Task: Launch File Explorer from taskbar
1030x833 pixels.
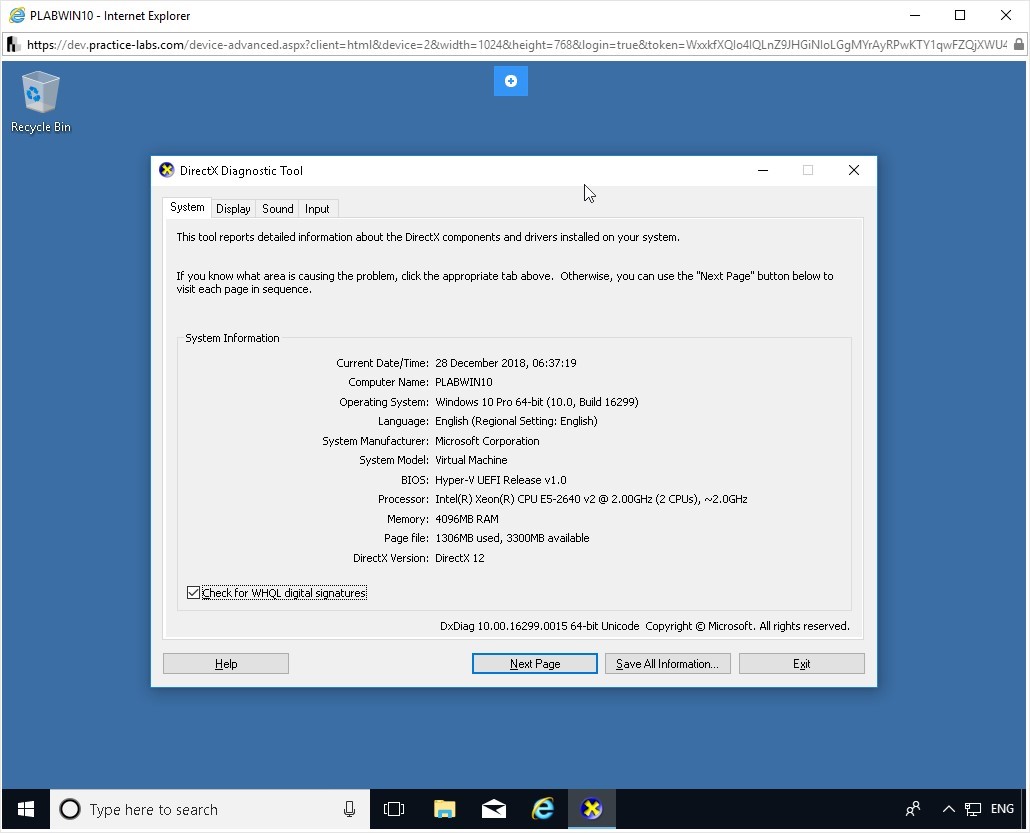Action: pos(444,809)
